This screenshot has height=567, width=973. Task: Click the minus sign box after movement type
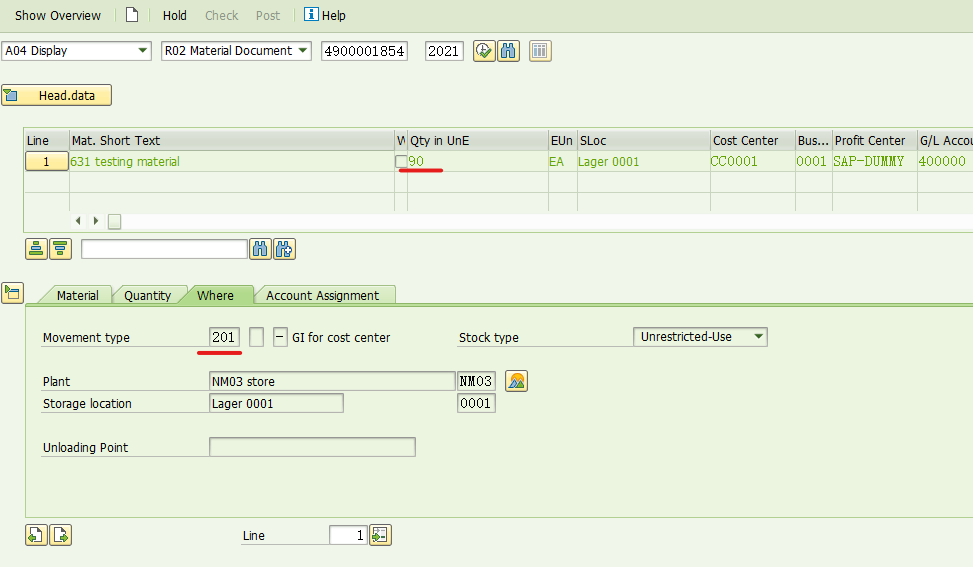pyautogui.click(x=280, y=337)
